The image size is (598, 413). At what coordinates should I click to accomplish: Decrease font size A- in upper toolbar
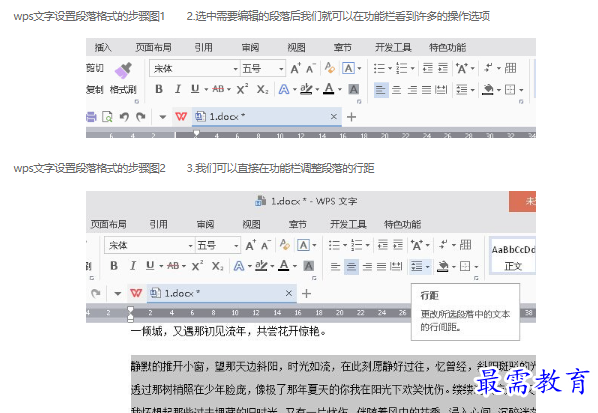(x=310, y=69)
